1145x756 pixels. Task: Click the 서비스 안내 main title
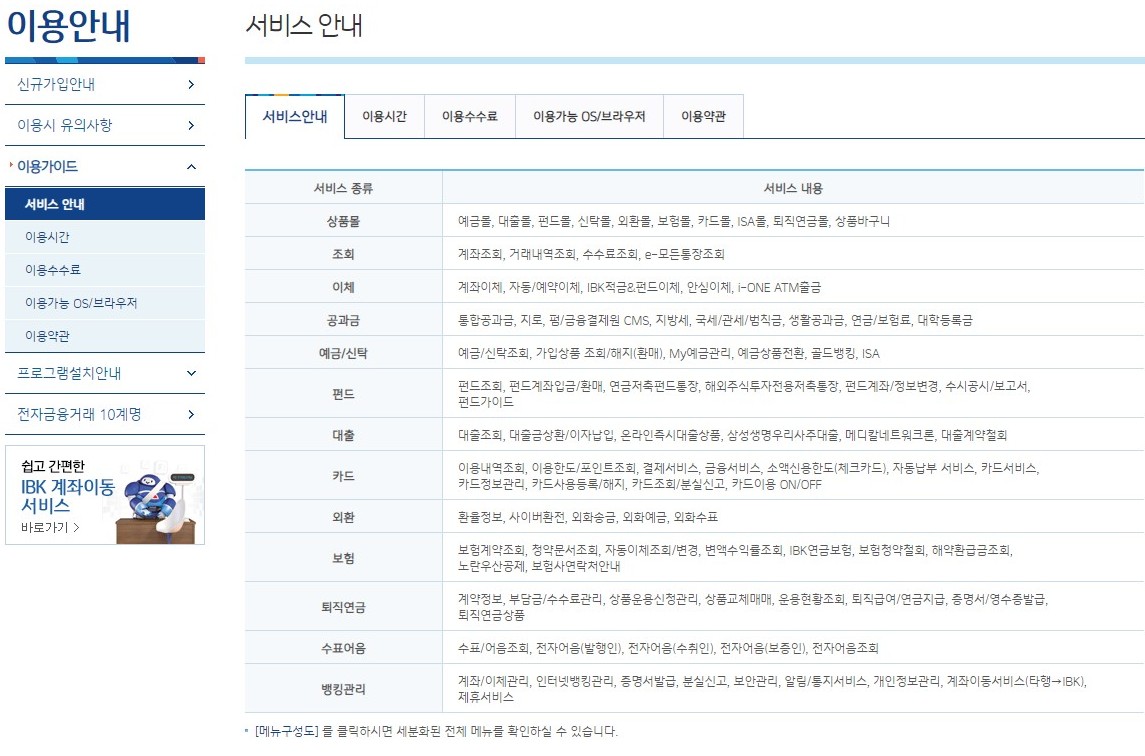[x=304, y=26]
